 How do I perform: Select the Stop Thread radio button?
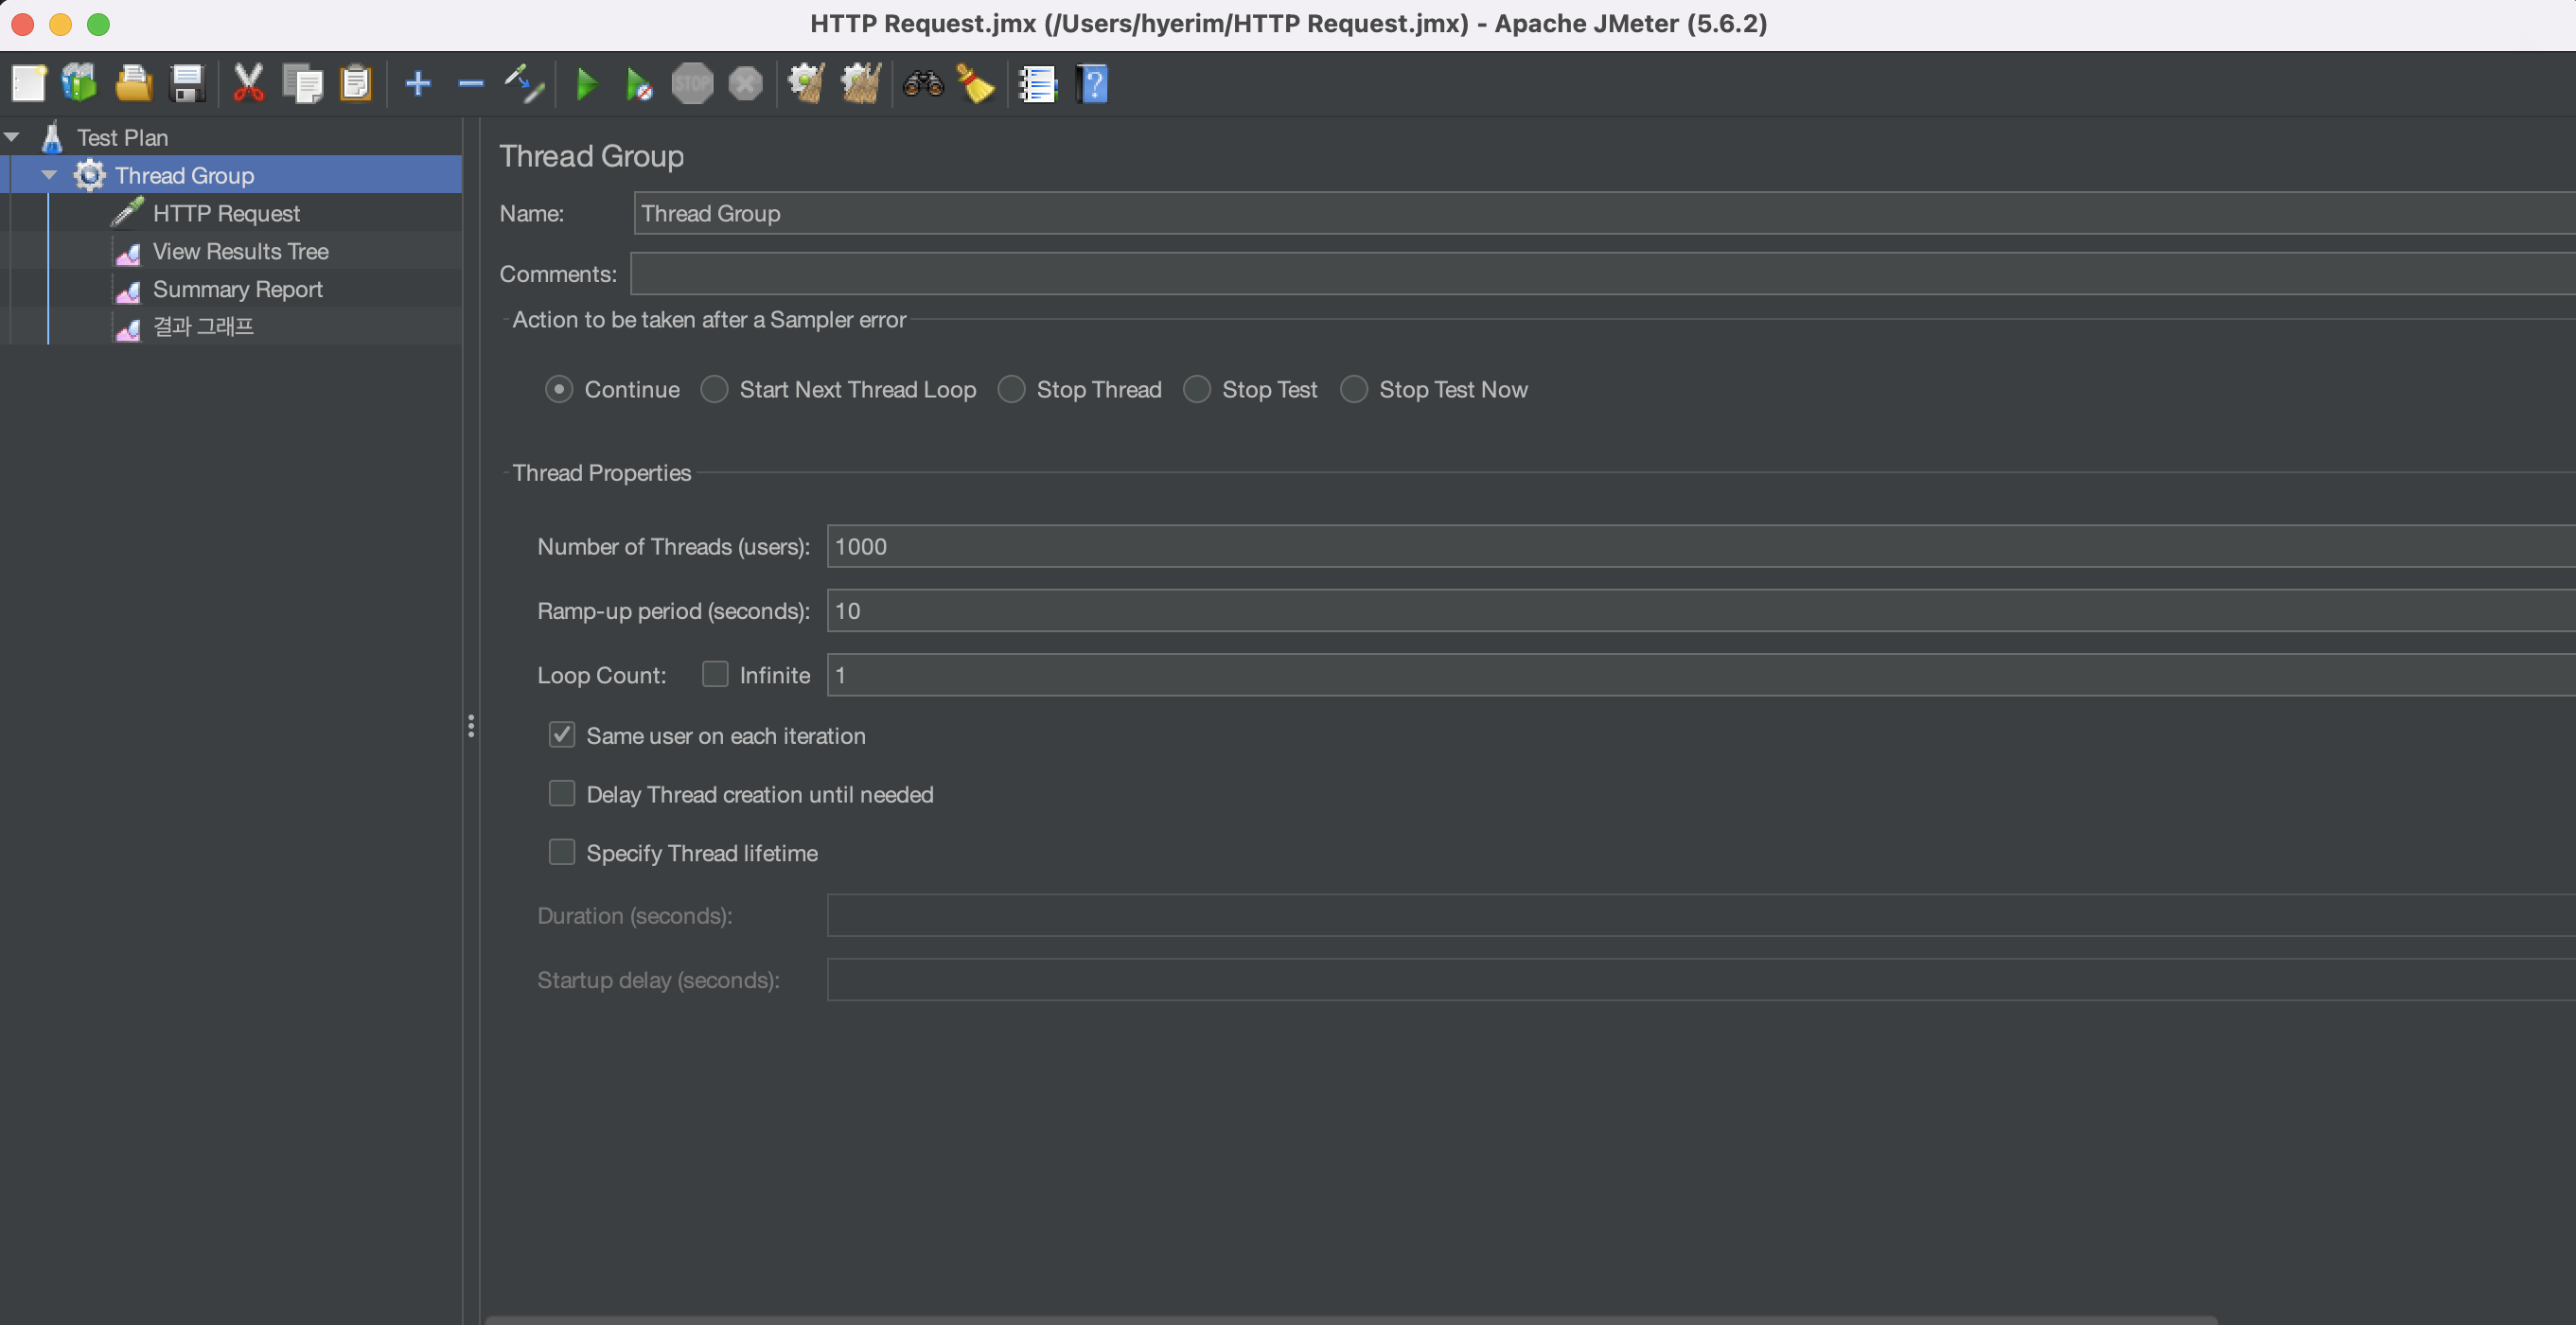pyautogui.click(x=1011, y=389)
